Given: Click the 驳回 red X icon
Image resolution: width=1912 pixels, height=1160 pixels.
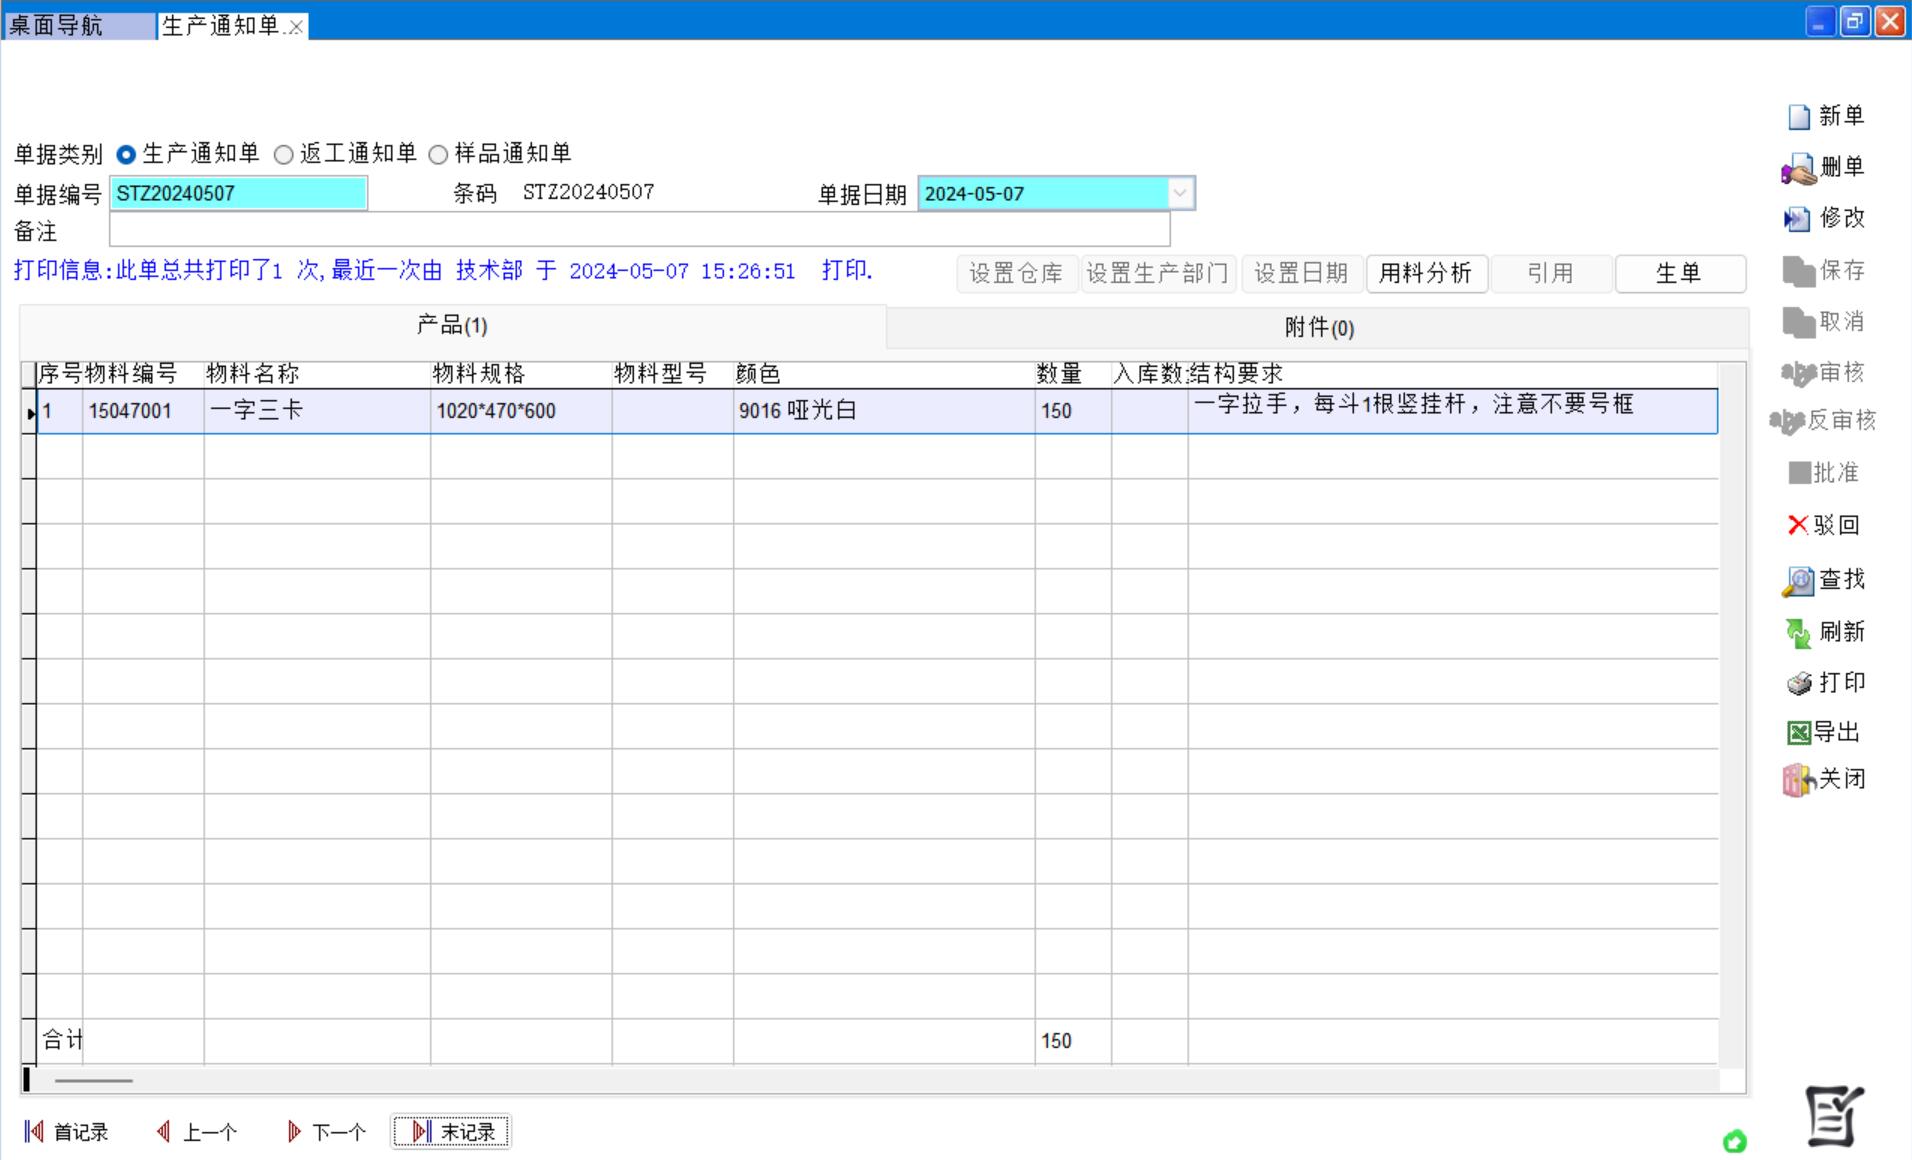Looking at the screenshot, I should click(x=1797, y=525).
